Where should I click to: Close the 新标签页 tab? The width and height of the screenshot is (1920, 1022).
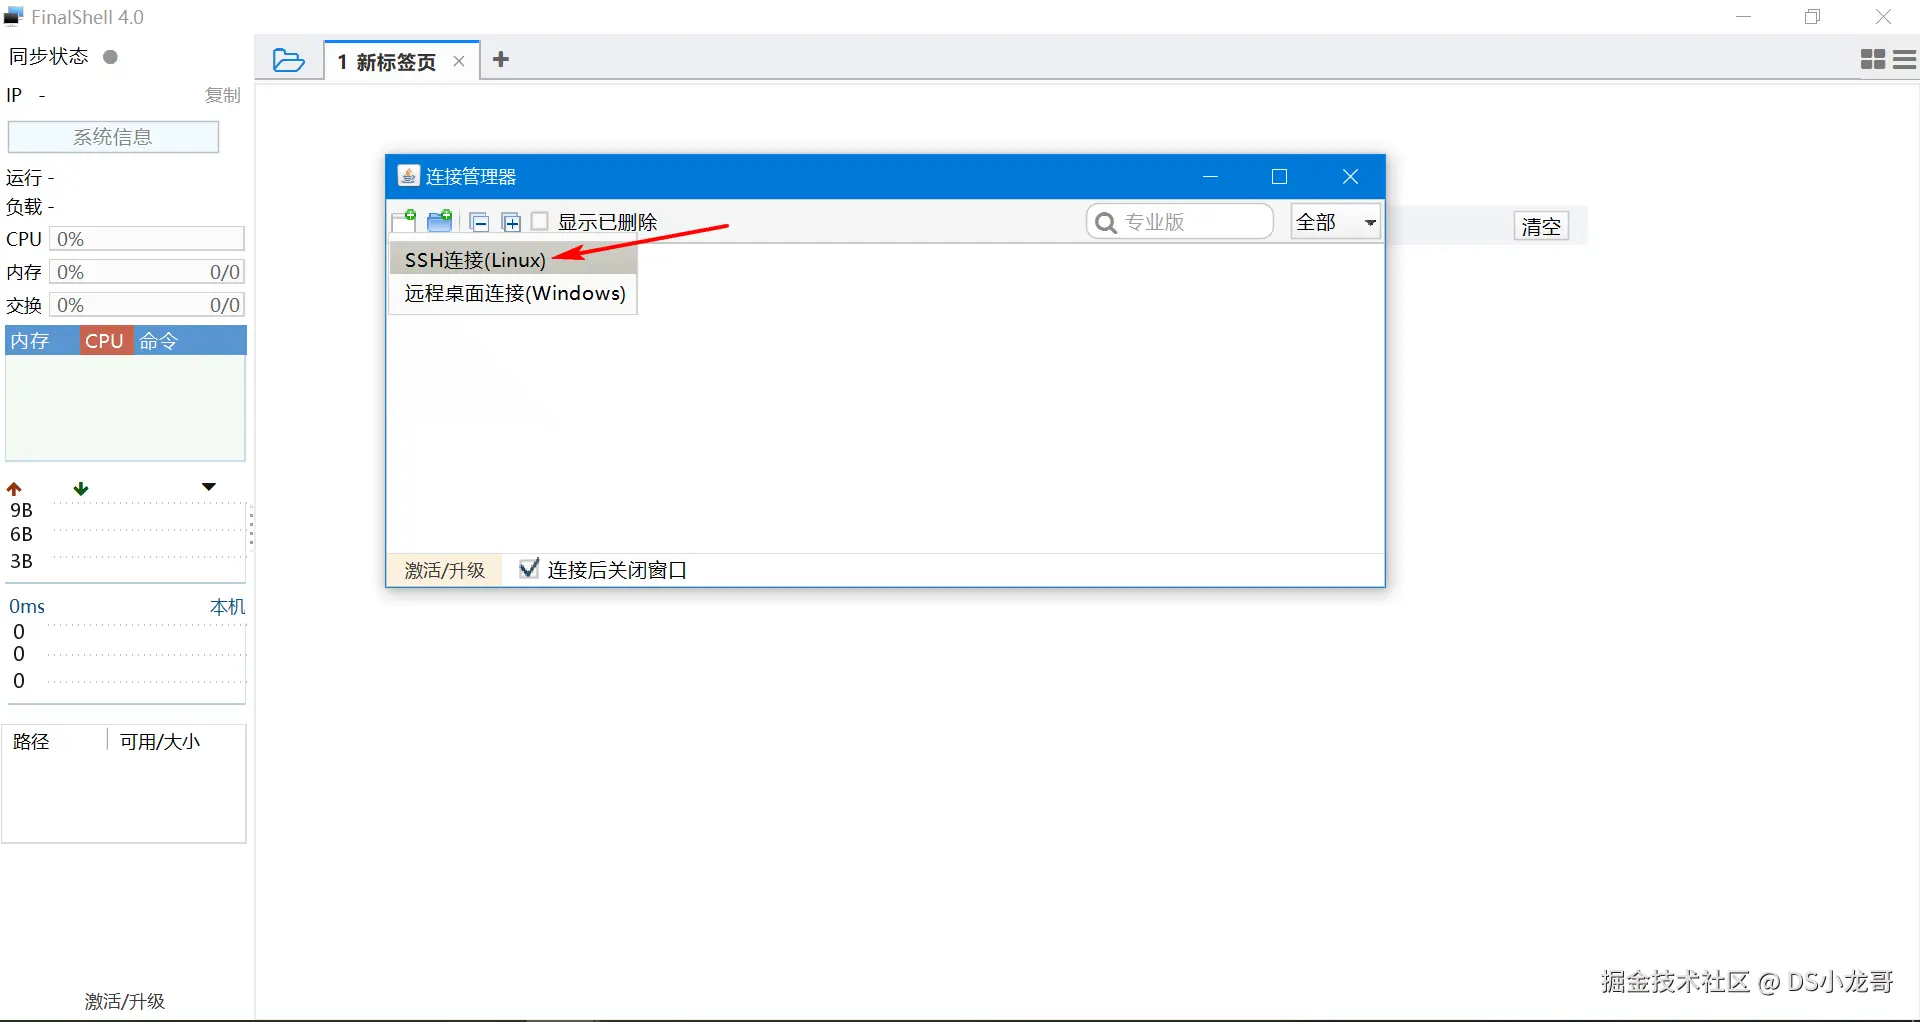tap(459, 62)
